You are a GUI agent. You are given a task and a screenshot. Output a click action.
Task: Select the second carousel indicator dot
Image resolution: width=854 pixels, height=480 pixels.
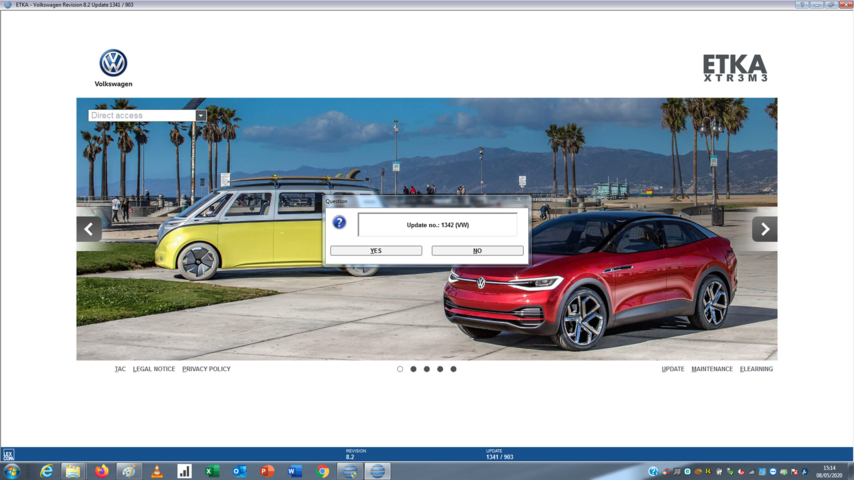[413, 369]
